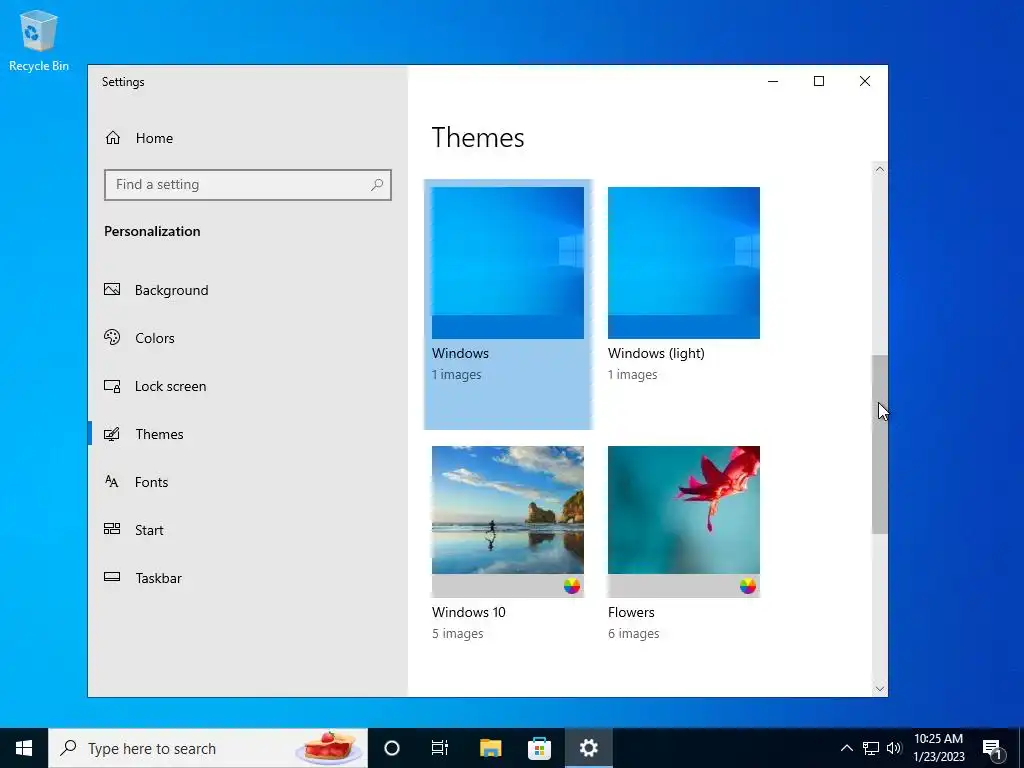
Task: Show hidden system tray icons
Action: coord(846,748)
